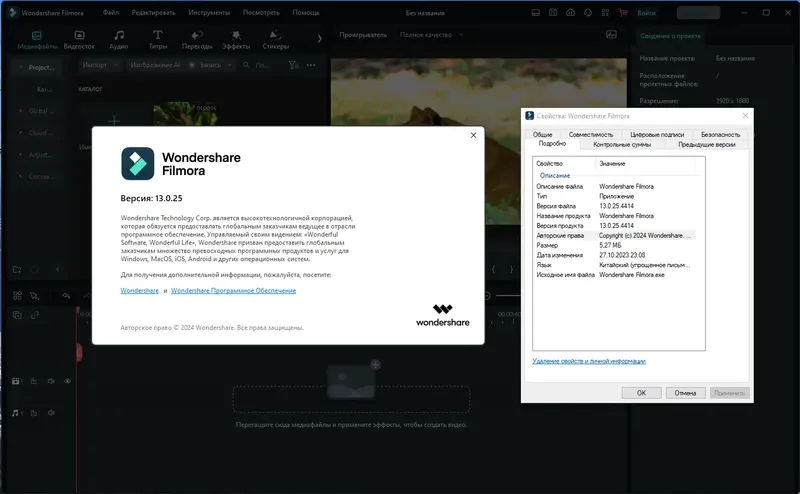Open the Редактировать menu
This screenshot has width=800, height=494.
(154, 12)
